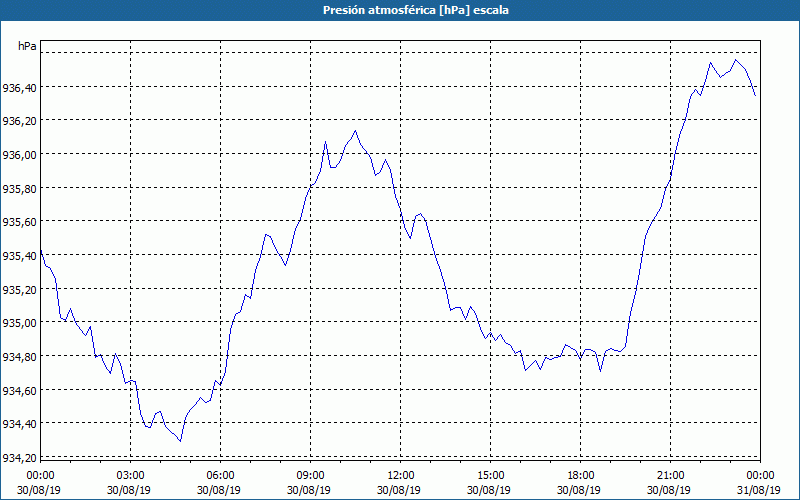Viewport: 800px width, 500px height.
Task: Click the 30/08/19 date under 06:00
Action: (x=219, y=490)
